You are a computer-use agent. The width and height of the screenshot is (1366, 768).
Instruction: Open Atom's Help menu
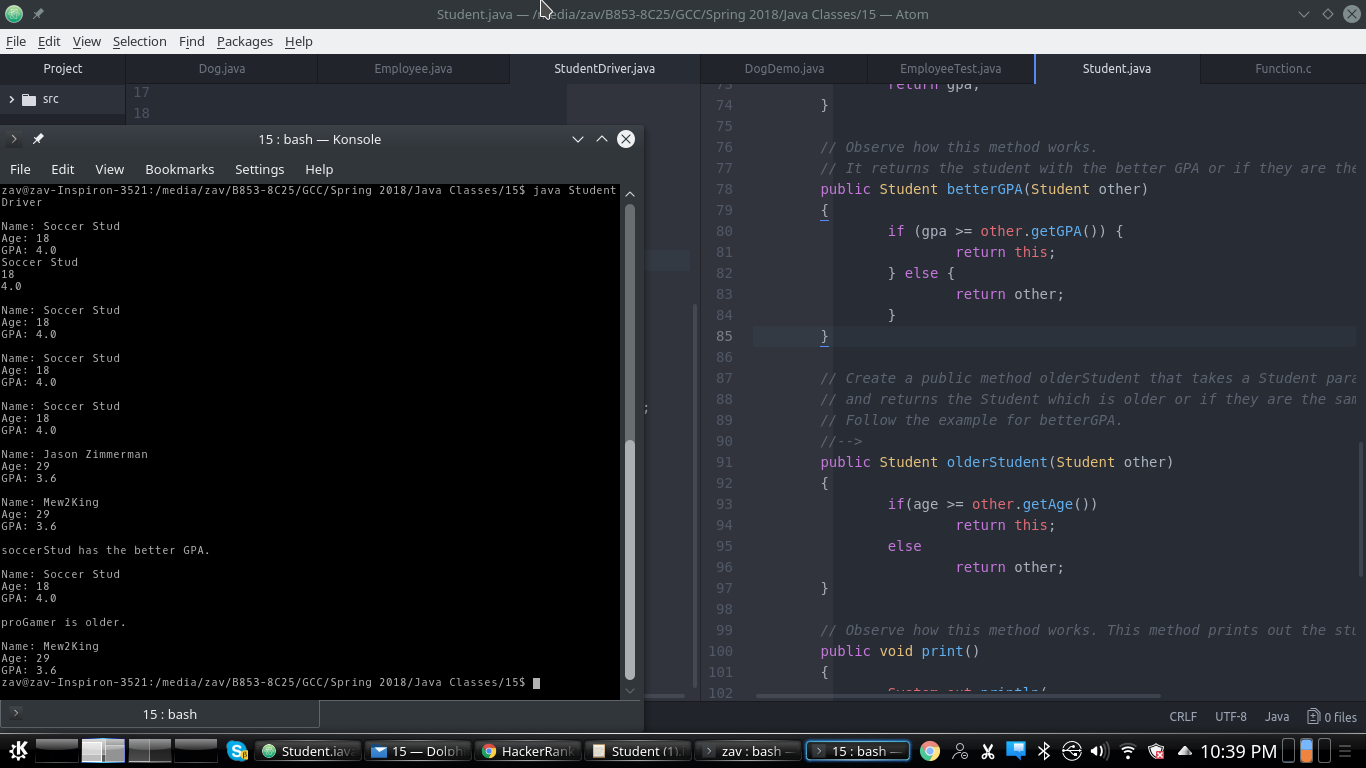click(x=299, y=41)
